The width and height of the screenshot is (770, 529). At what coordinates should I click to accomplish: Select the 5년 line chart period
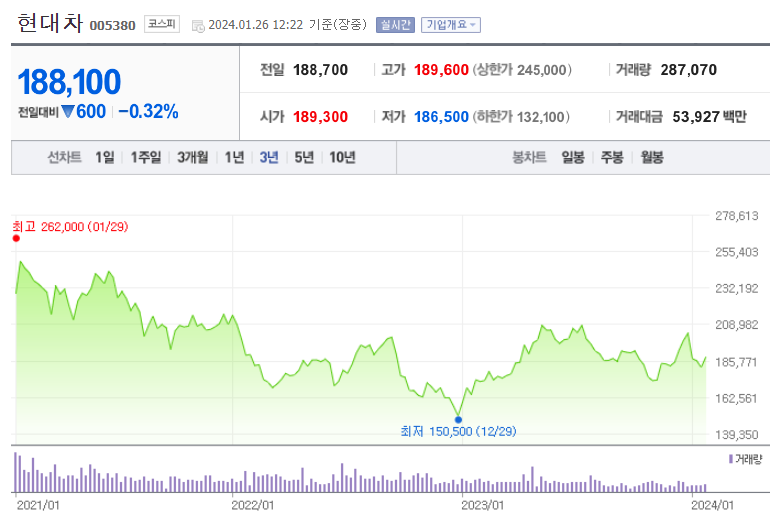tap(304, 157)
